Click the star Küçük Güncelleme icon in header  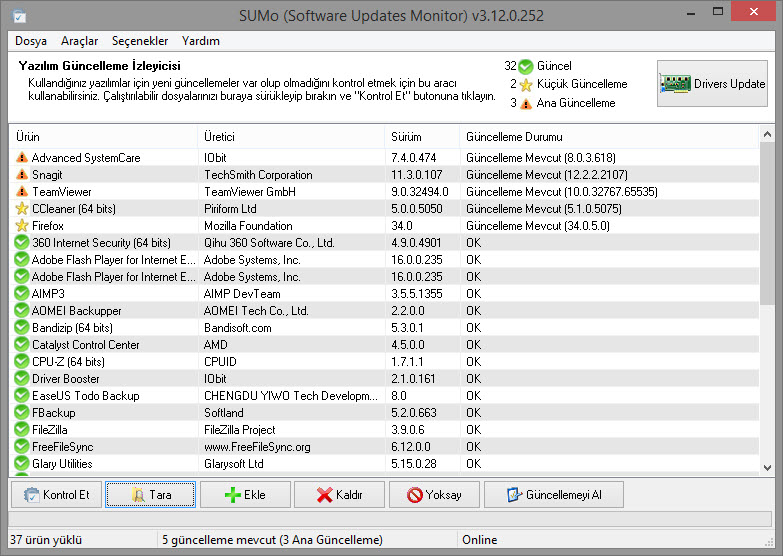click(526, 84)
